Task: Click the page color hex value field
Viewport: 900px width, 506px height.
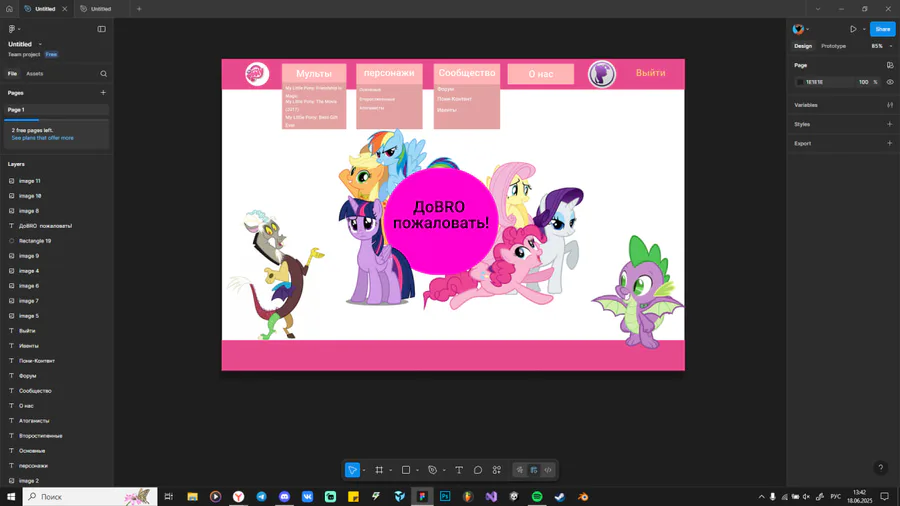Action: point(815,82)
